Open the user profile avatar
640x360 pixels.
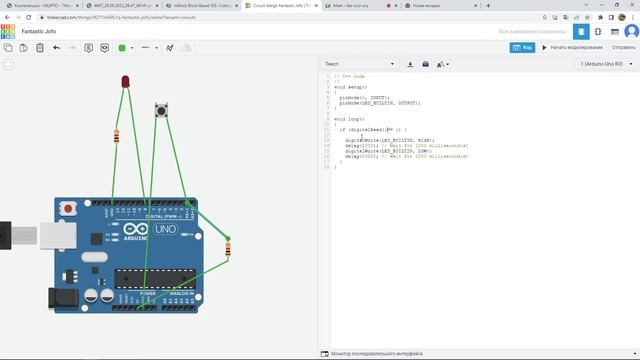[632, 31]
